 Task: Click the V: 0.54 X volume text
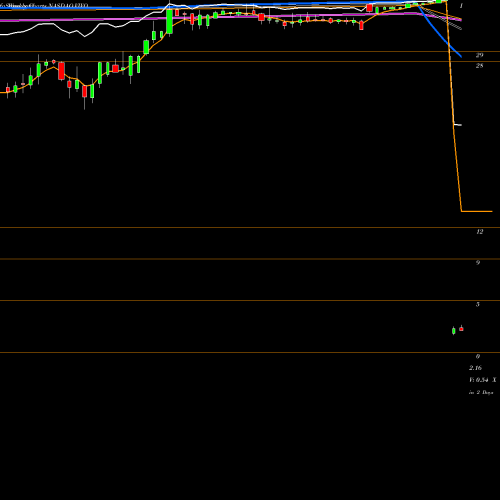483,380
